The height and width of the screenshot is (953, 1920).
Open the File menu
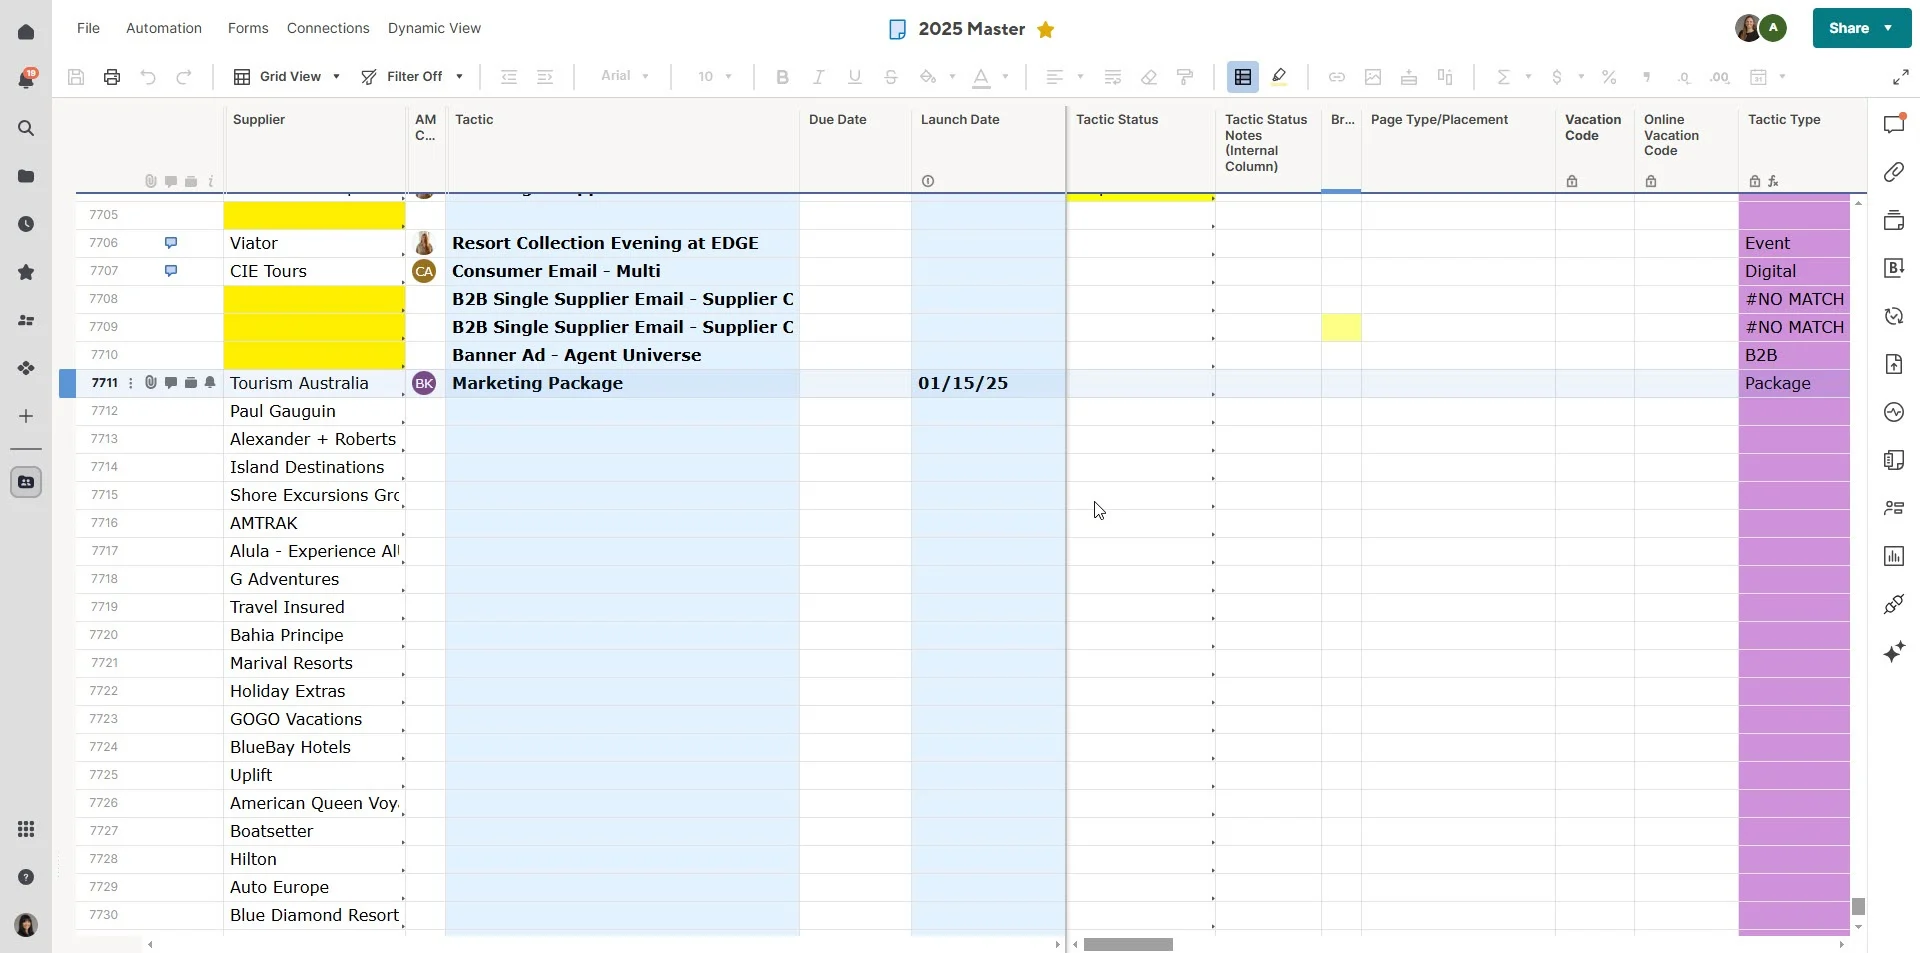[88, 28]
